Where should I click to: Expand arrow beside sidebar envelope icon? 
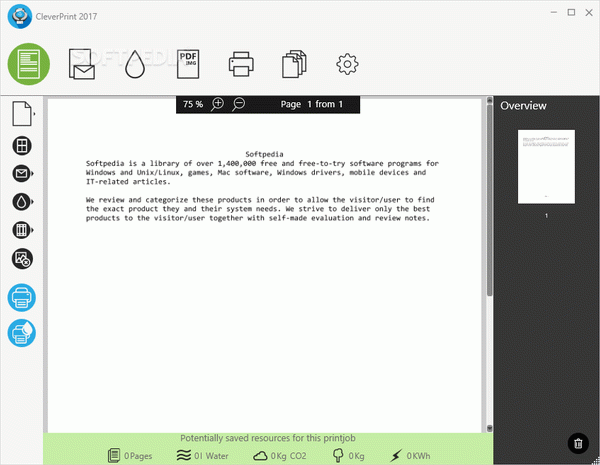coord(33,174)
